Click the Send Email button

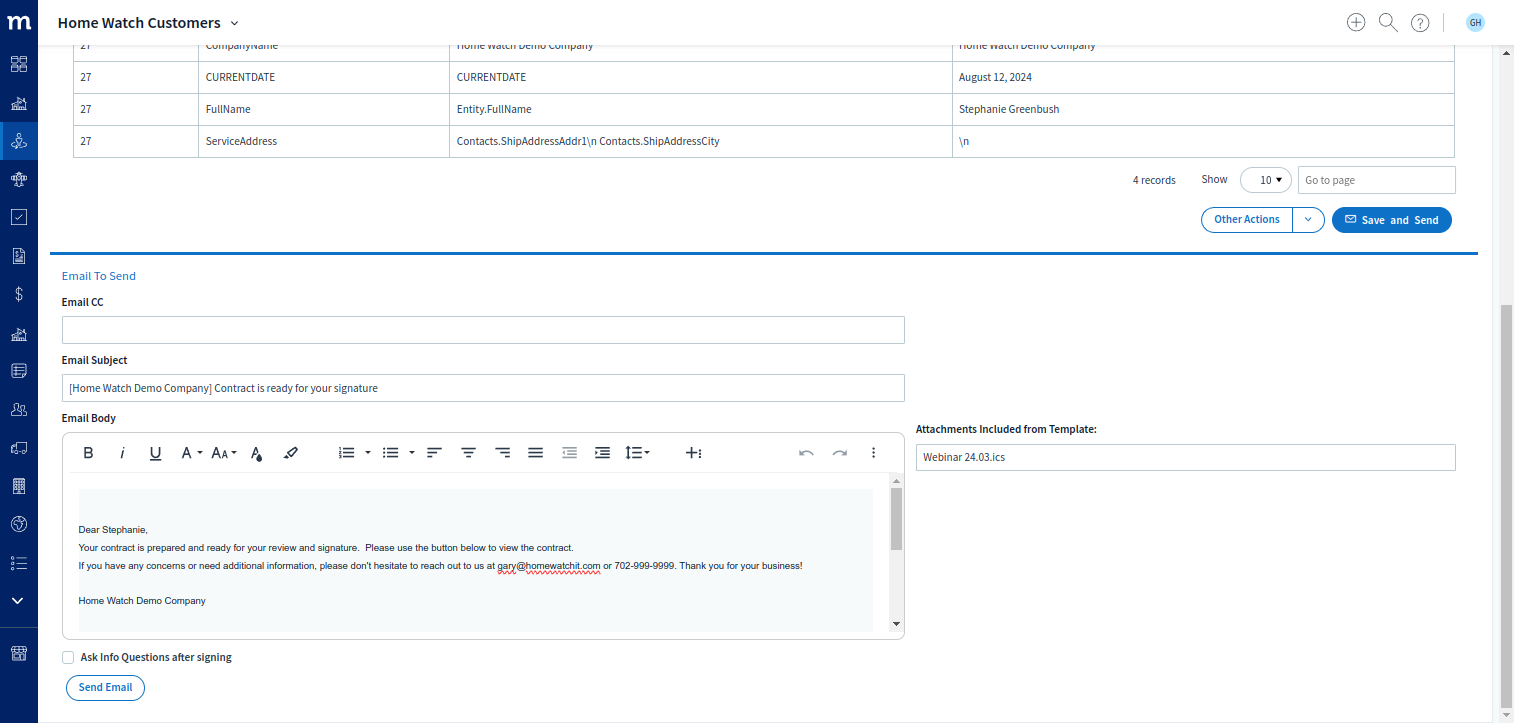point(105,688)
